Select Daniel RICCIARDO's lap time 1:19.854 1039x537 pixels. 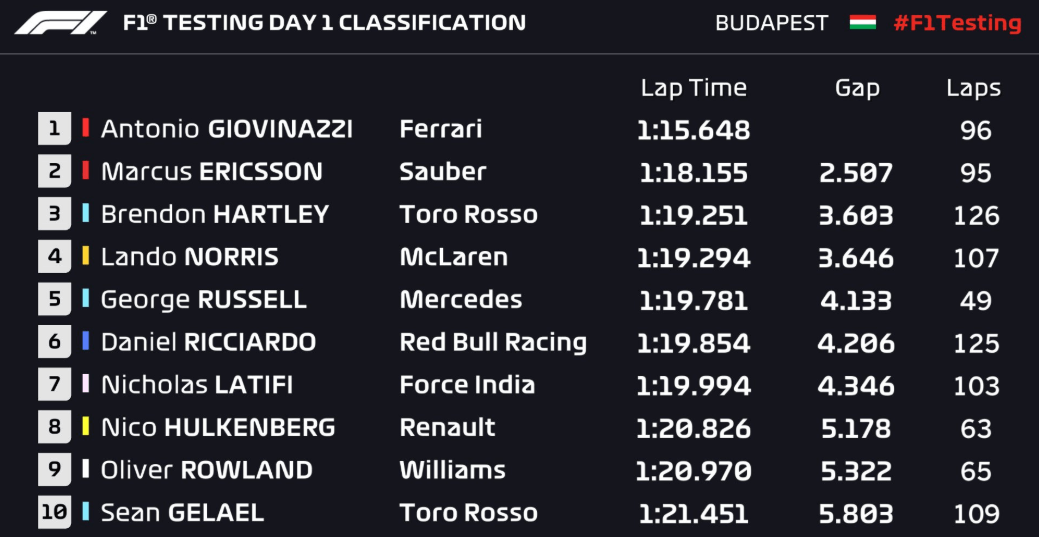tap(694, 343)
